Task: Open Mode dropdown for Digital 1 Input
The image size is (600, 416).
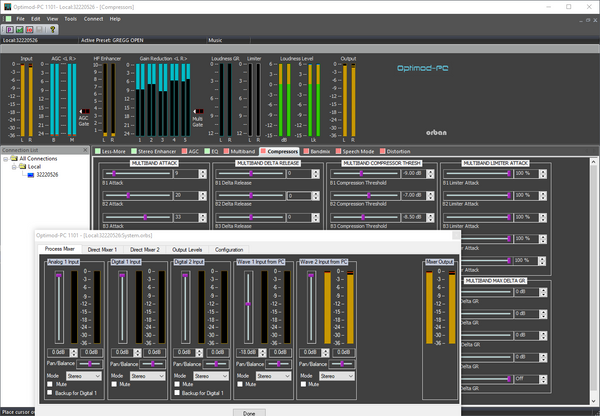Action: 147,376
